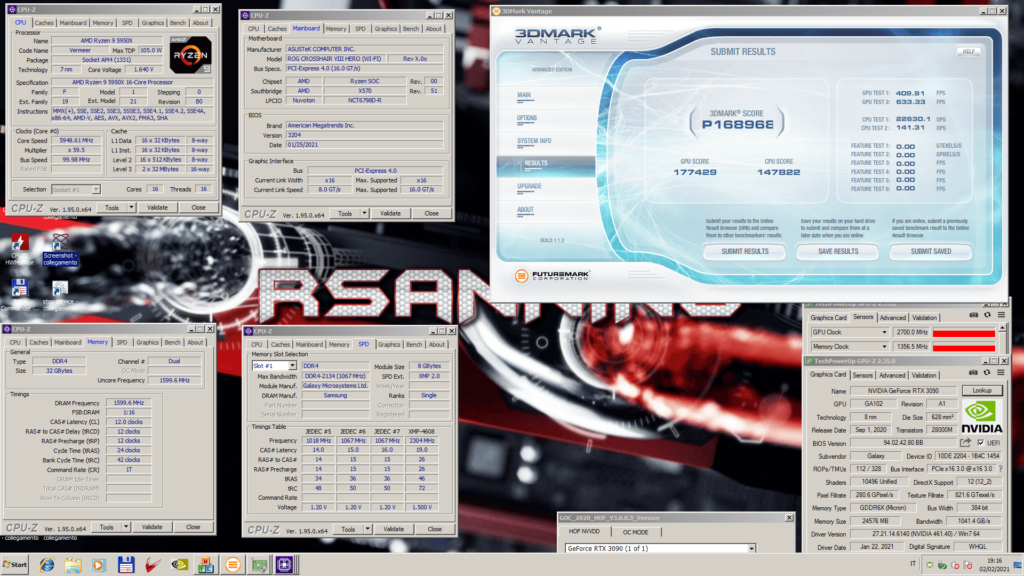
Task: Open Validation tab in GPU-Z Sensors window
Action: 924,318
